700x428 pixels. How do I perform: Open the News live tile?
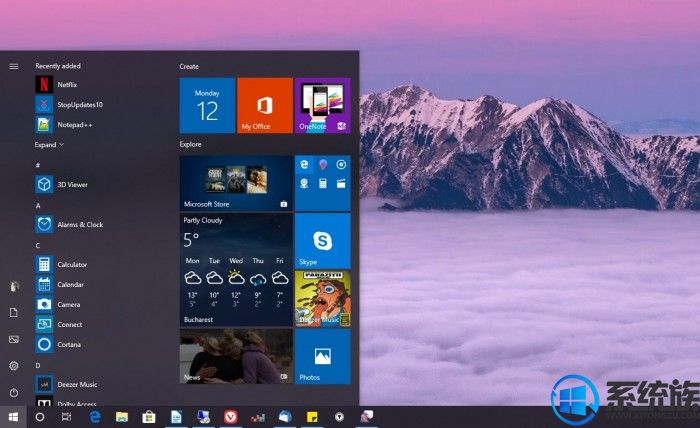[x=236, y=356]
